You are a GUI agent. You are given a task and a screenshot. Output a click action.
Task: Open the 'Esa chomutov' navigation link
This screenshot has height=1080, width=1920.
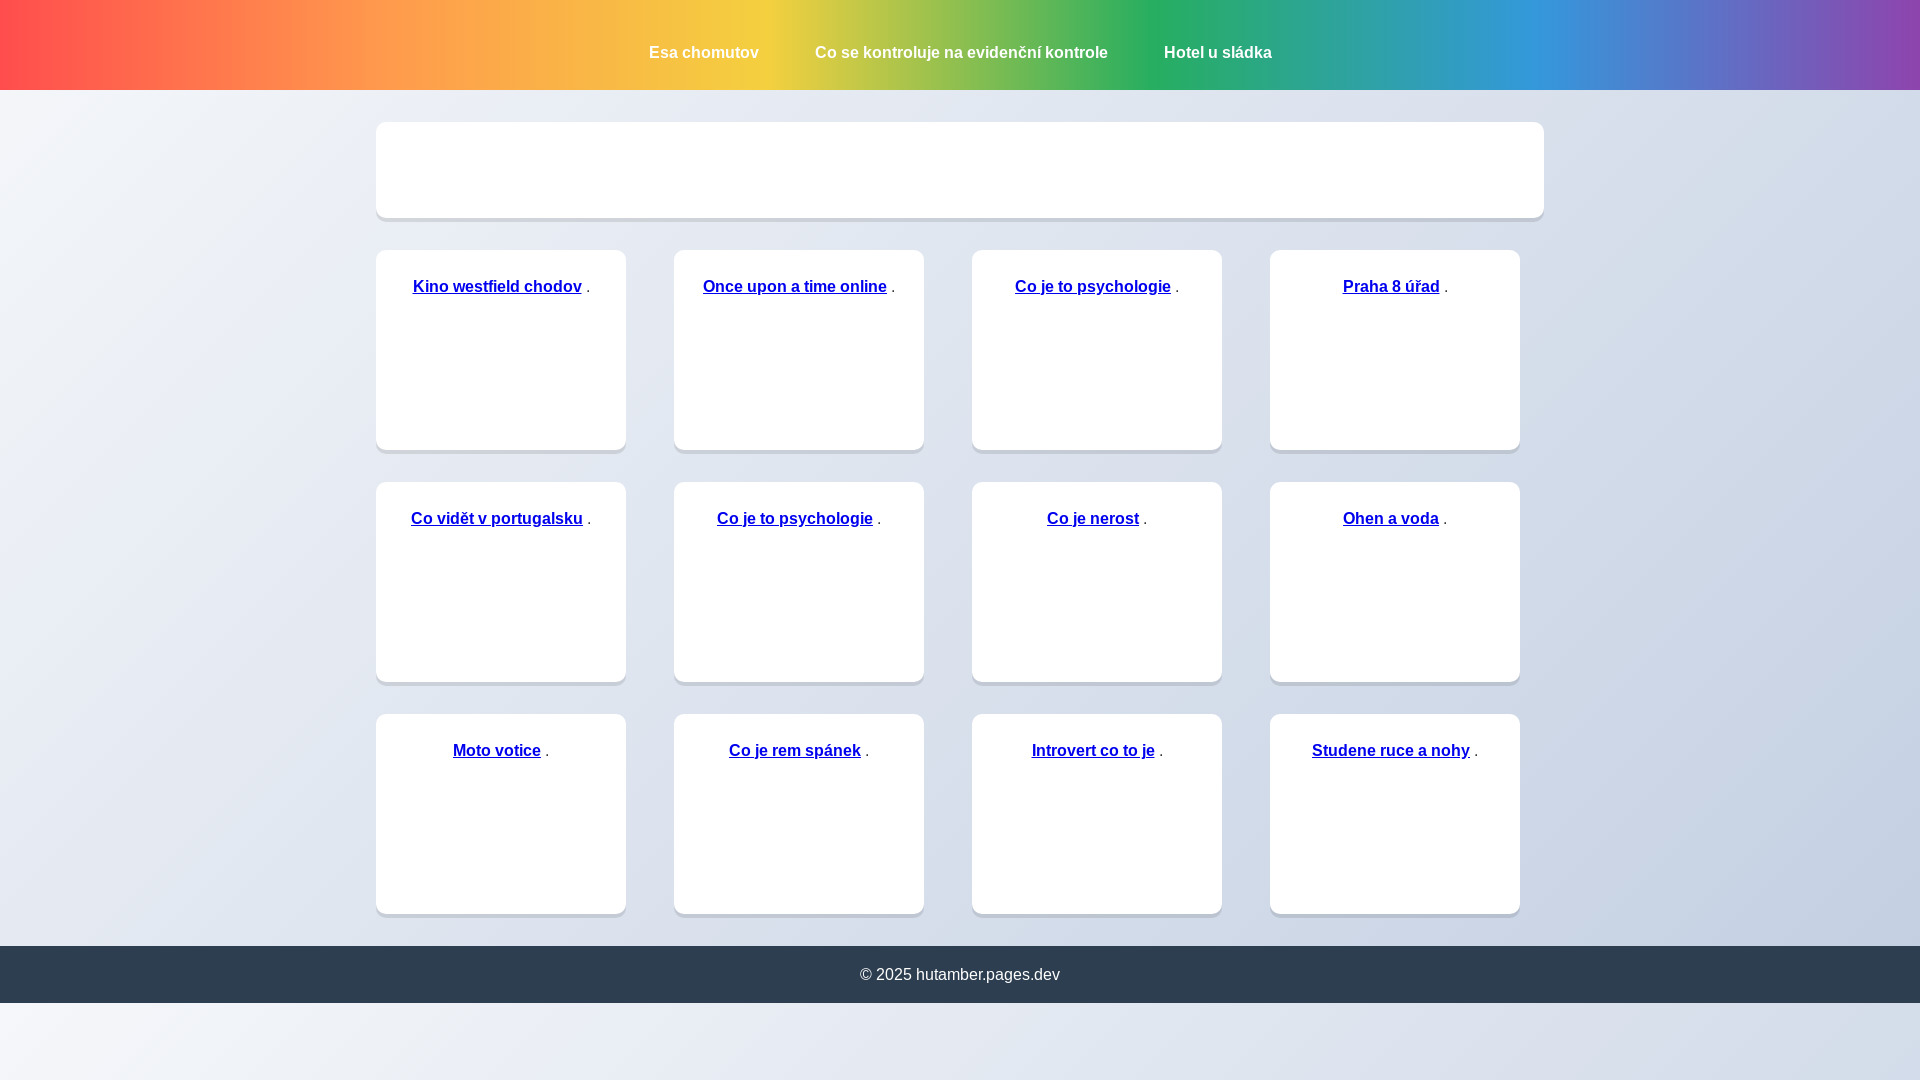(703, 52)
